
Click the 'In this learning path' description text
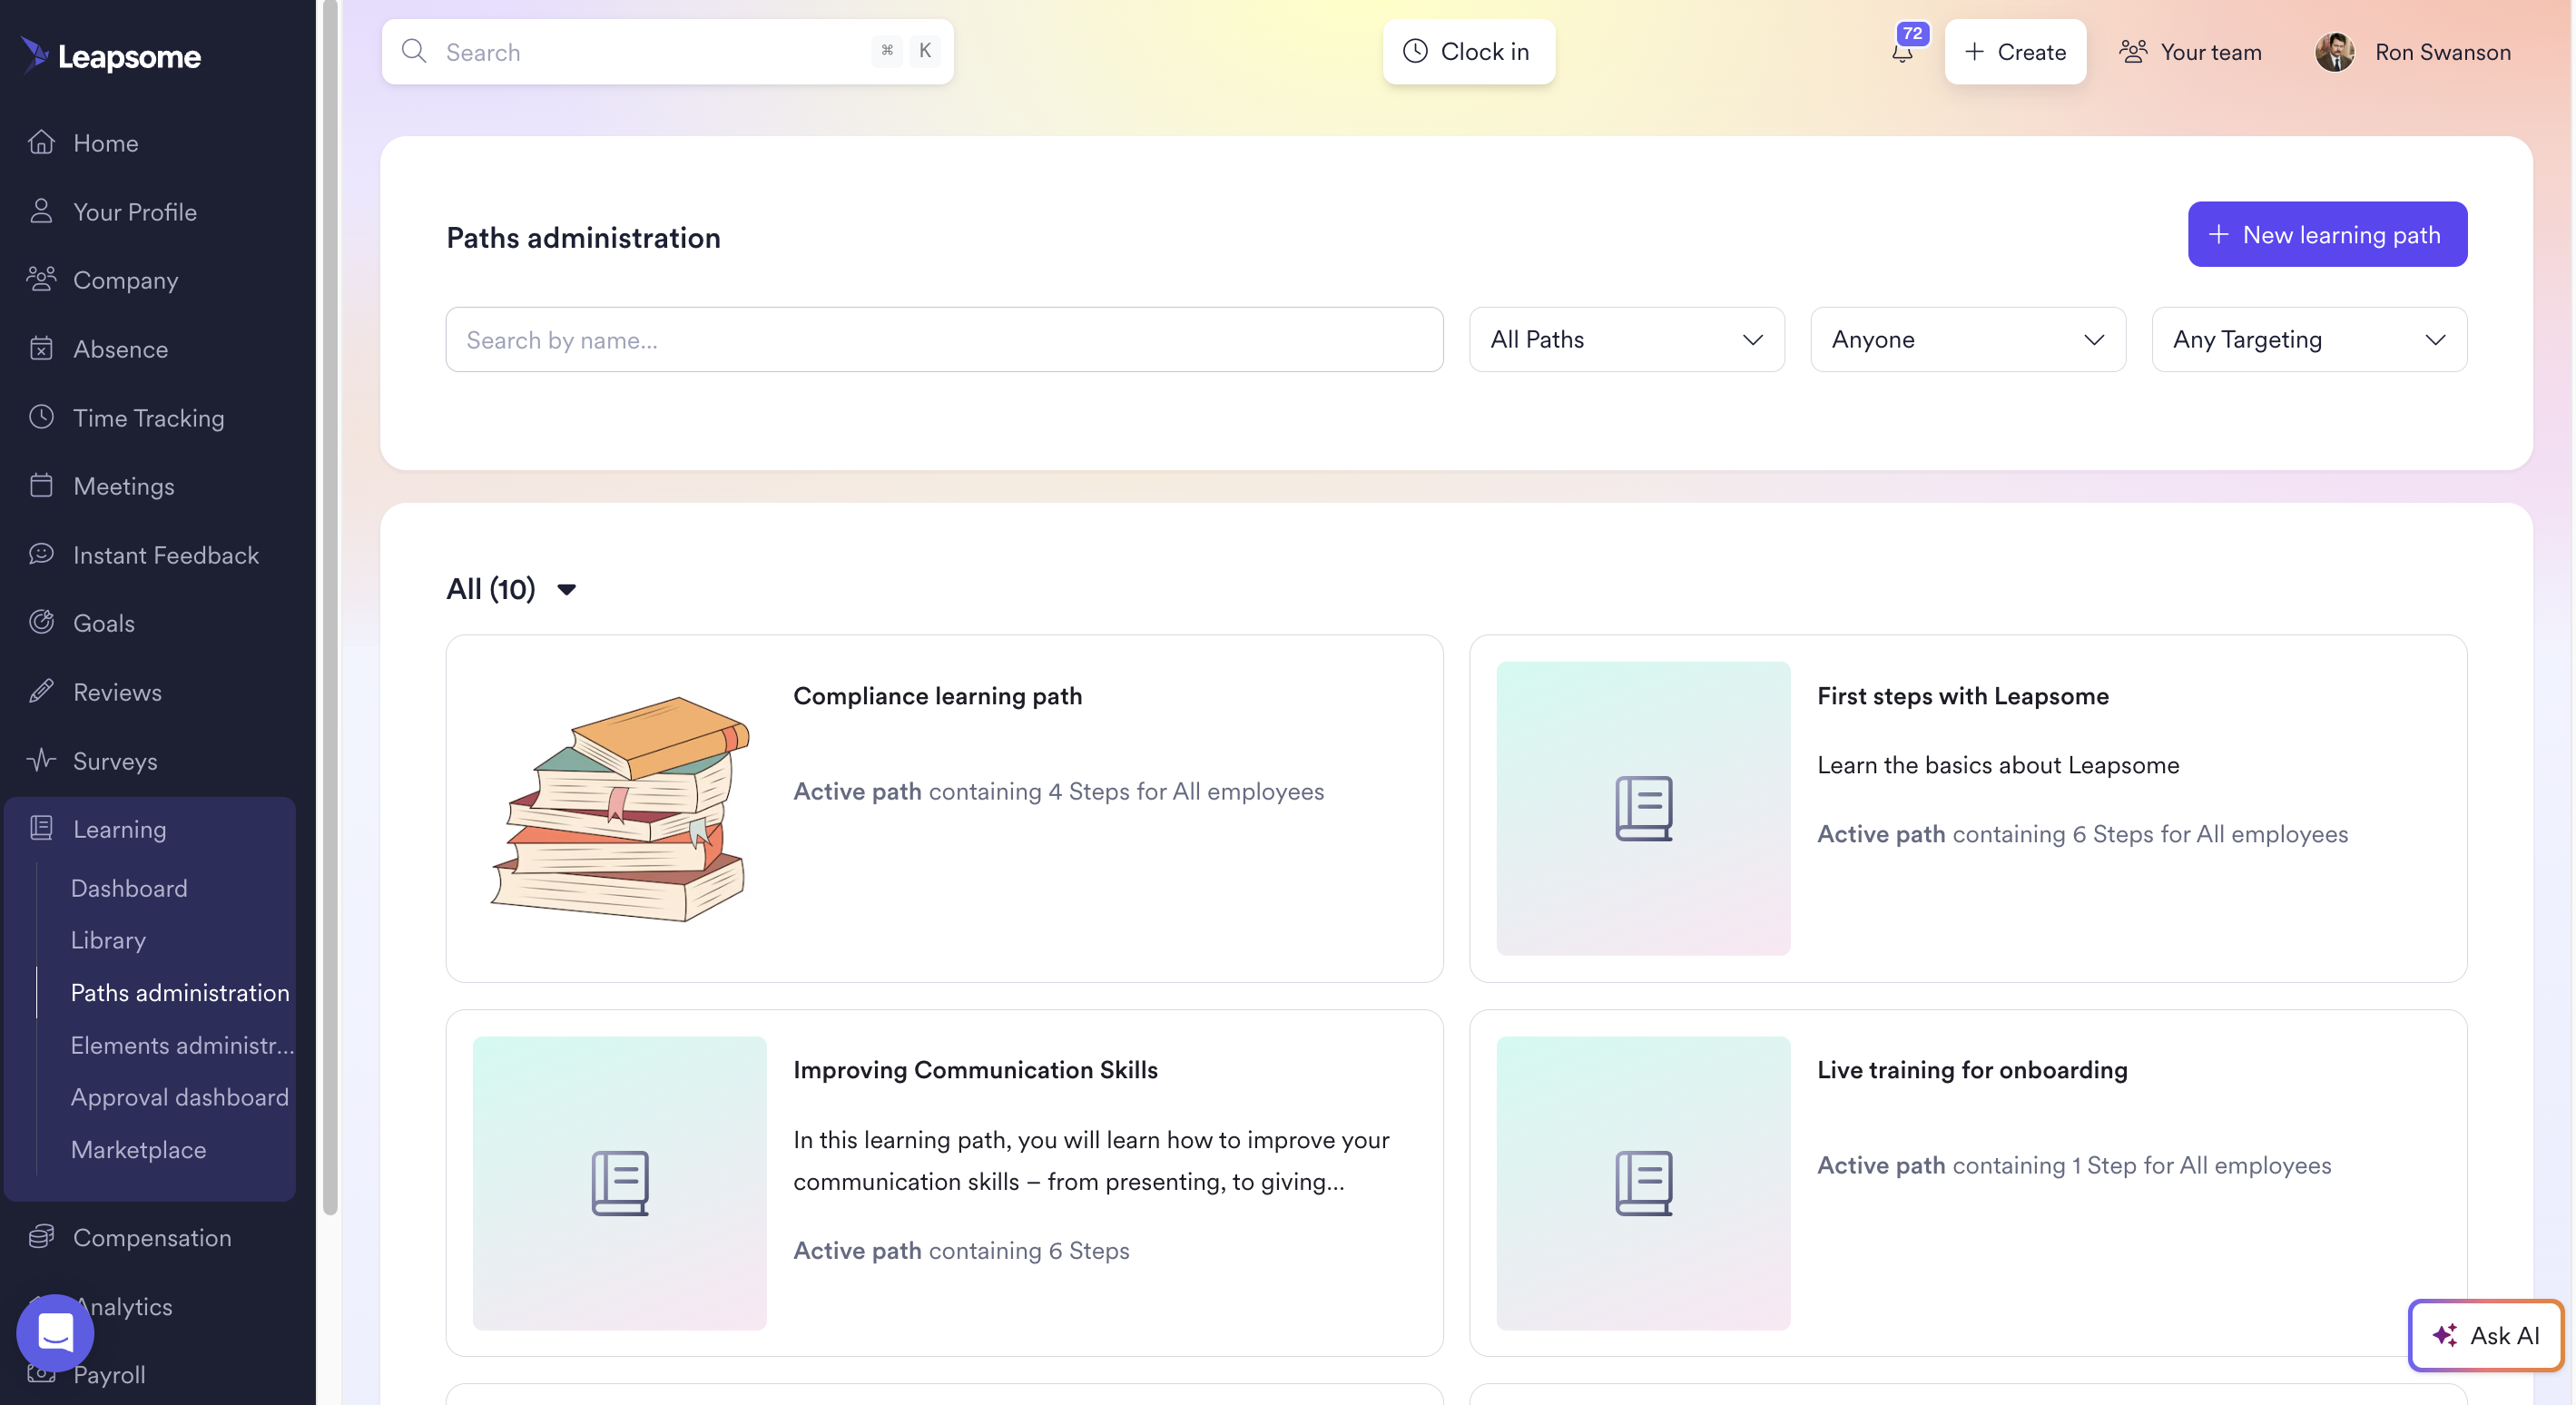[x=1091, y=1161]
